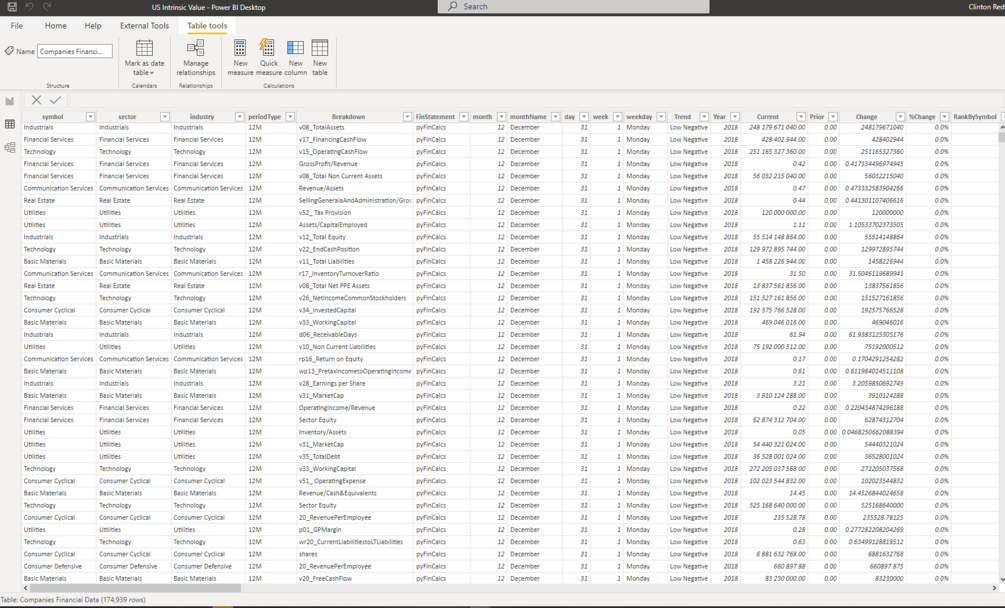Click inside the formula bar
The width and height of the screenshot is (1005, 608).
click(x=535, y=100)
